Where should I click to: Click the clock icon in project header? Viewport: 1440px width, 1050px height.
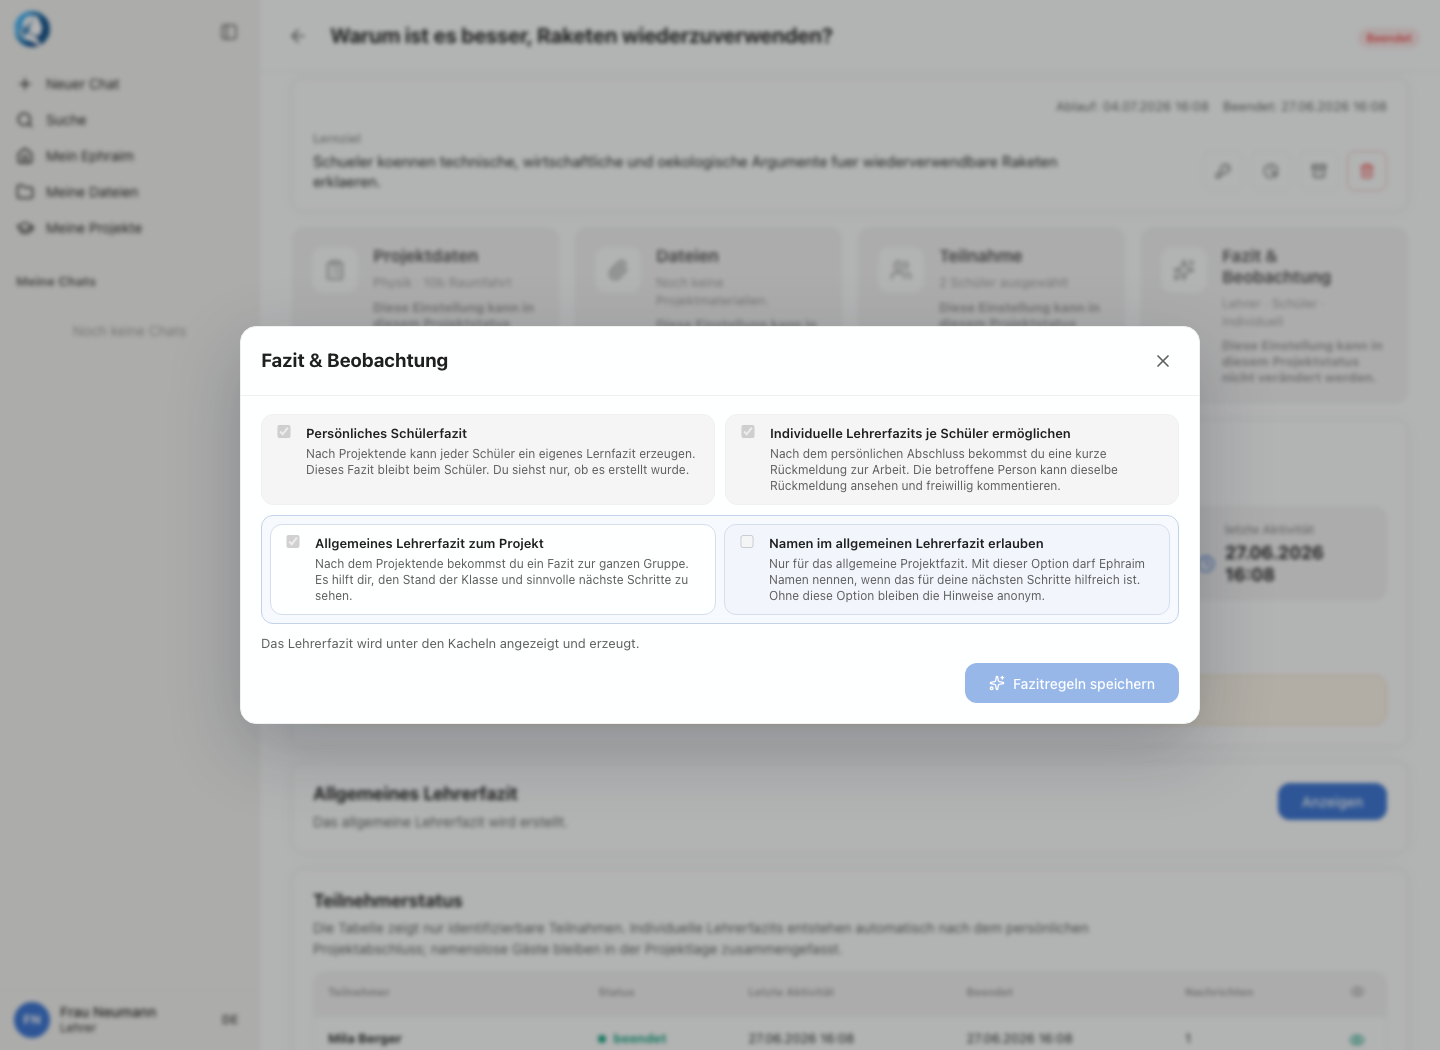(x=1271, y=171)
